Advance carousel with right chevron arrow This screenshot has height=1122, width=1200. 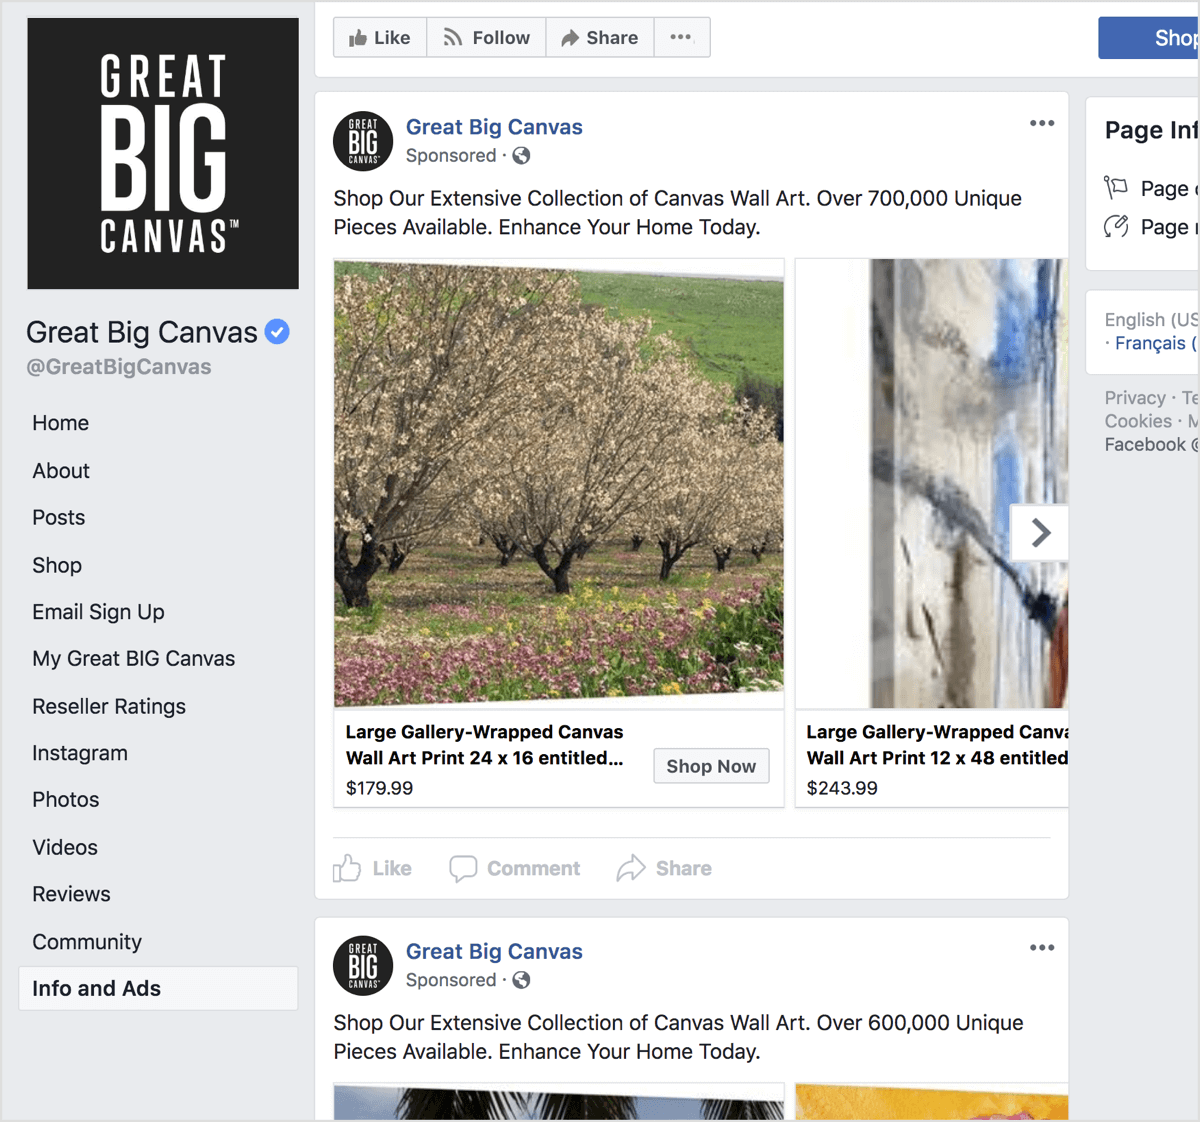(x=1040, y=533)
